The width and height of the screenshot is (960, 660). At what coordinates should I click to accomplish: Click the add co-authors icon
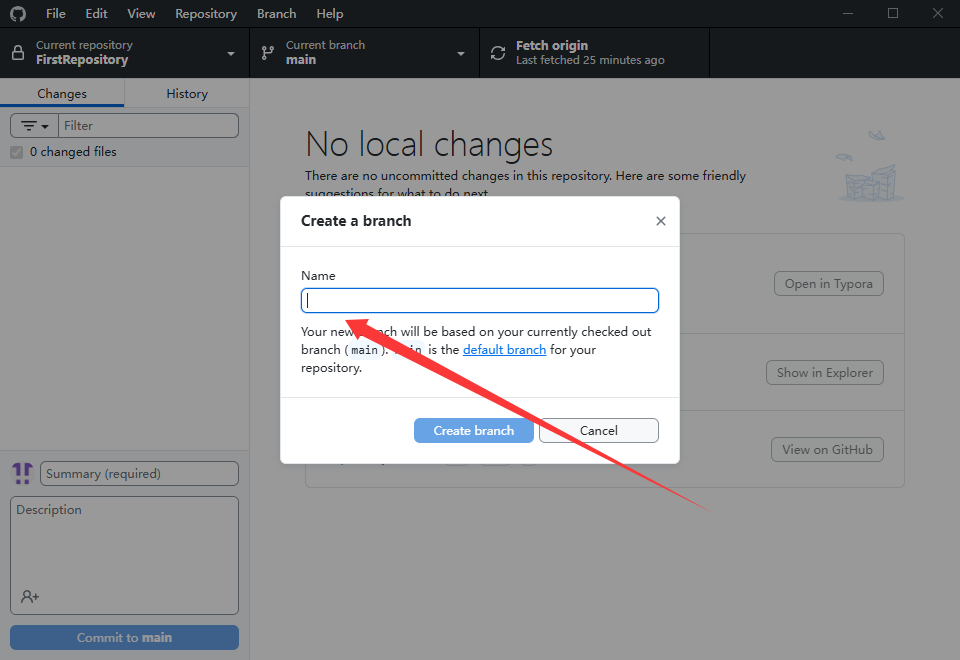[x=30, y=596]
